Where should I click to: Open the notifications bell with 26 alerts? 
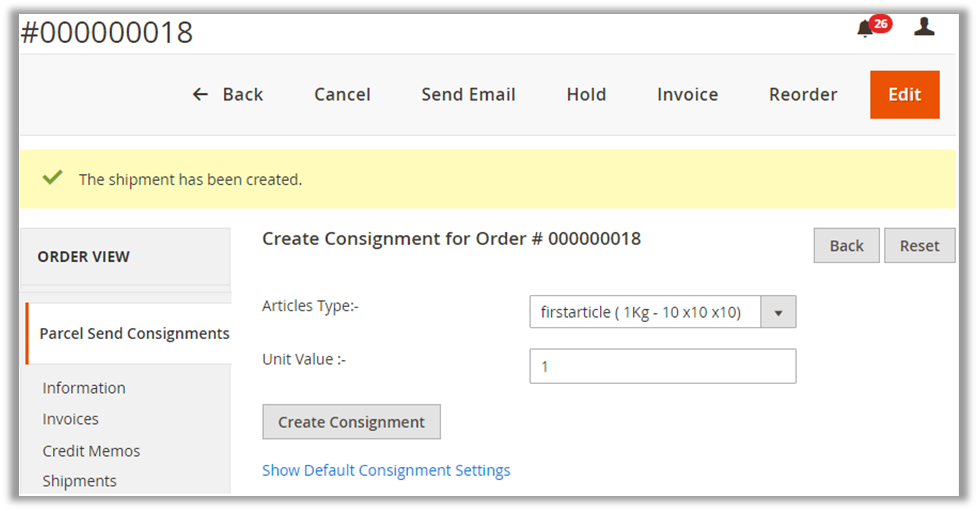(x=866, y=29)
